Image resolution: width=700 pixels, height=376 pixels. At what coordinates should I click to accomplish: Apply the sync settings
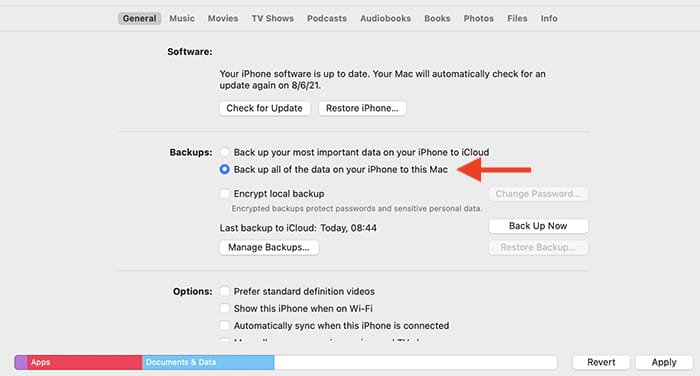[x=664, y=362]
